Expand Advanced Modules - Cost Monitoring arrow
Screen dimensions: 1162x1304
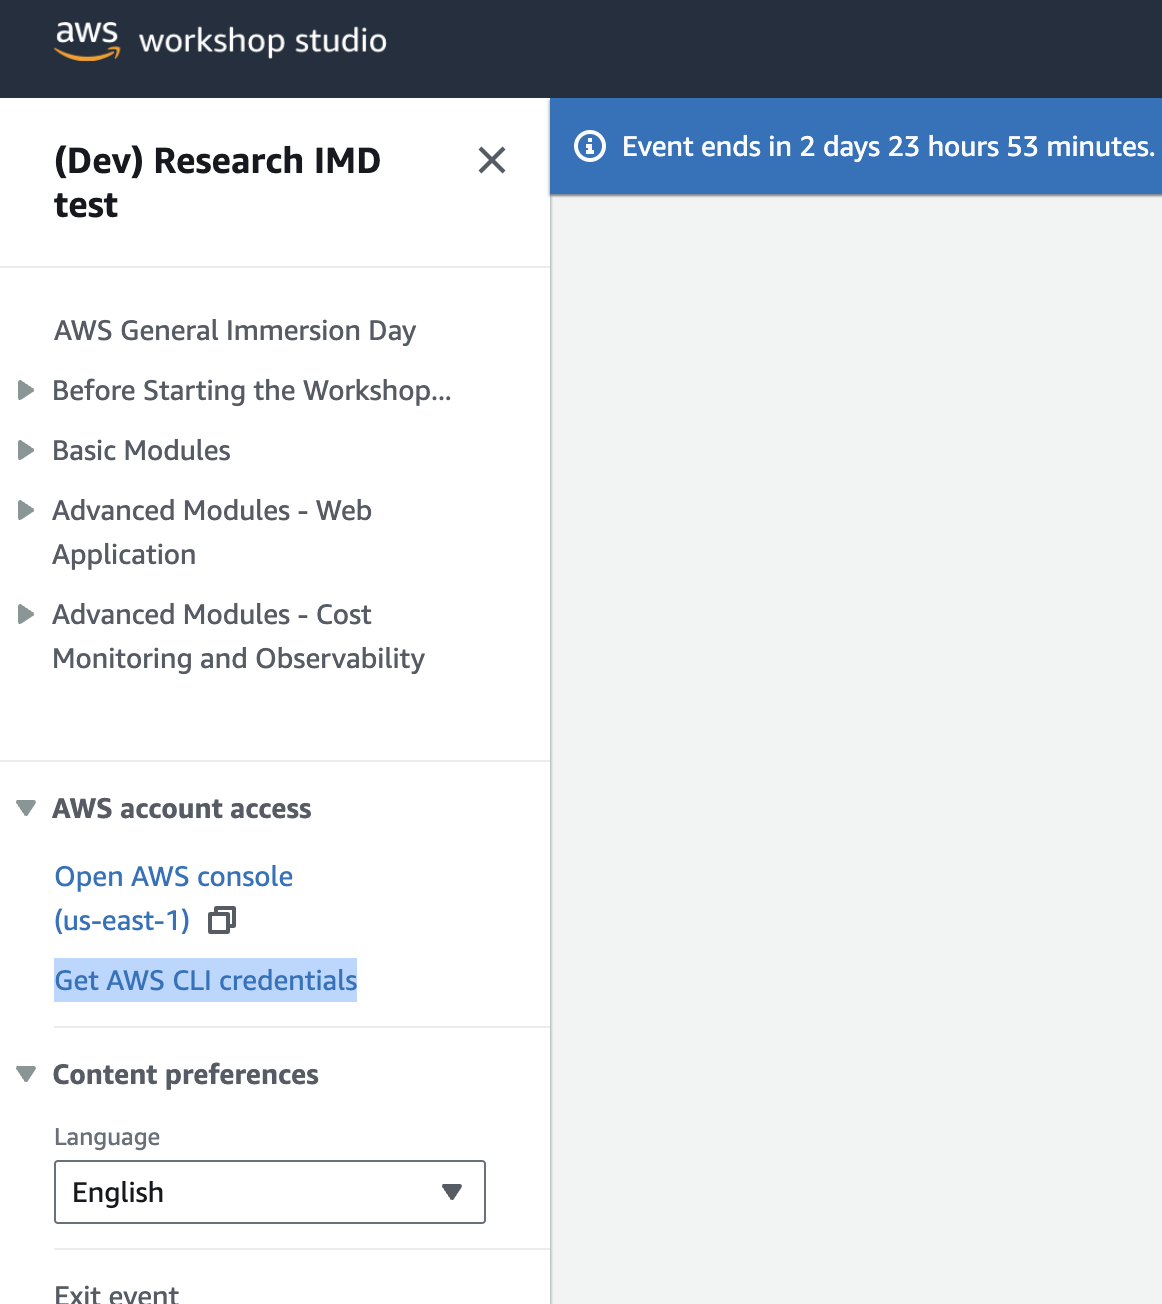coord(27,614)
